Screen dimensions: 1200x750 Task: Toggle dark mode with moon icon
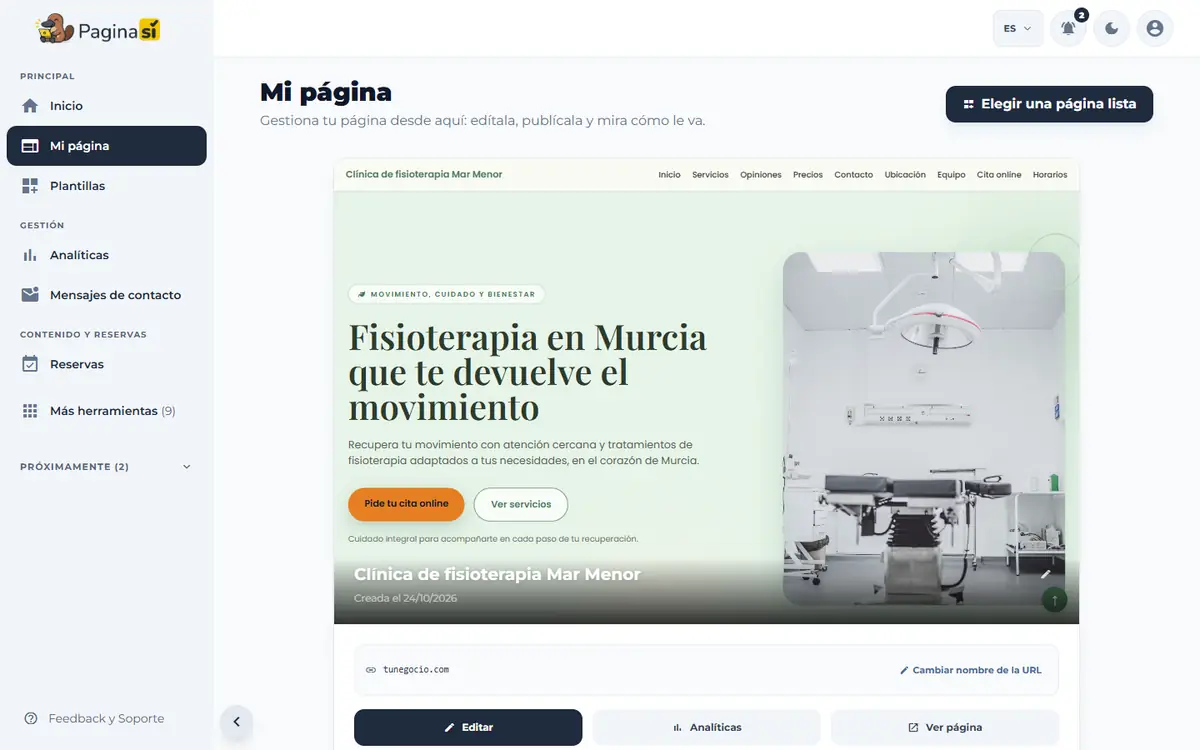[1112, 28]
